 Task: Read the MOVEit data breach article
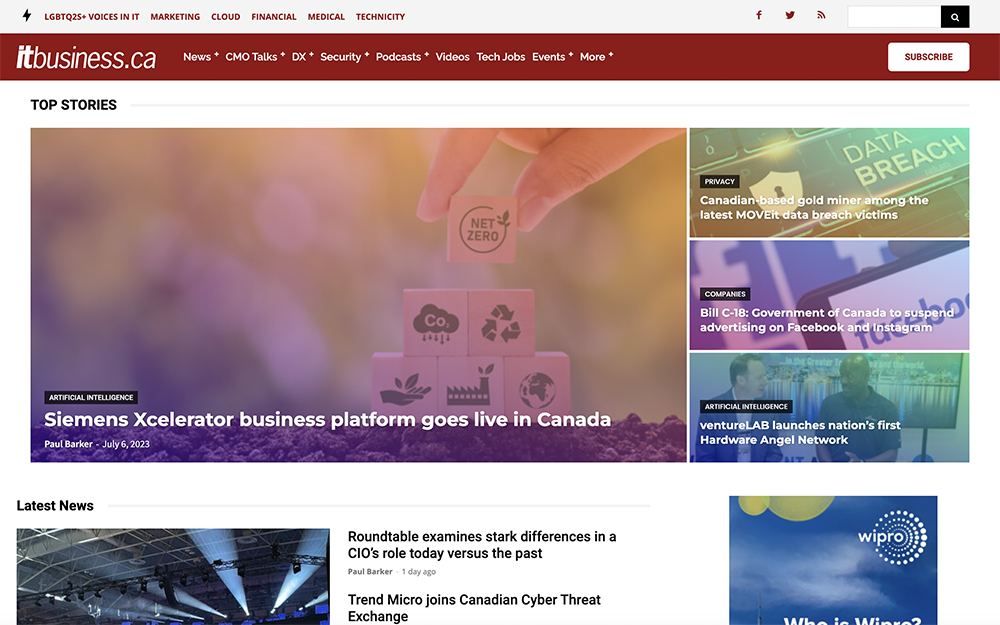814,207
